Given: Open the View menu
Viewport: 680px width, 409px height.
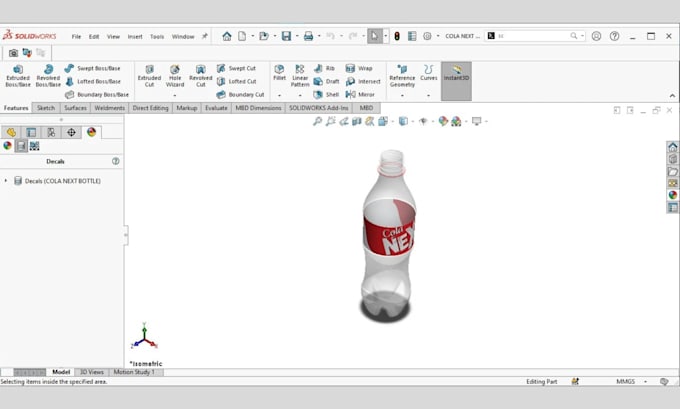Looking at the screenshot, I should 113,36.
